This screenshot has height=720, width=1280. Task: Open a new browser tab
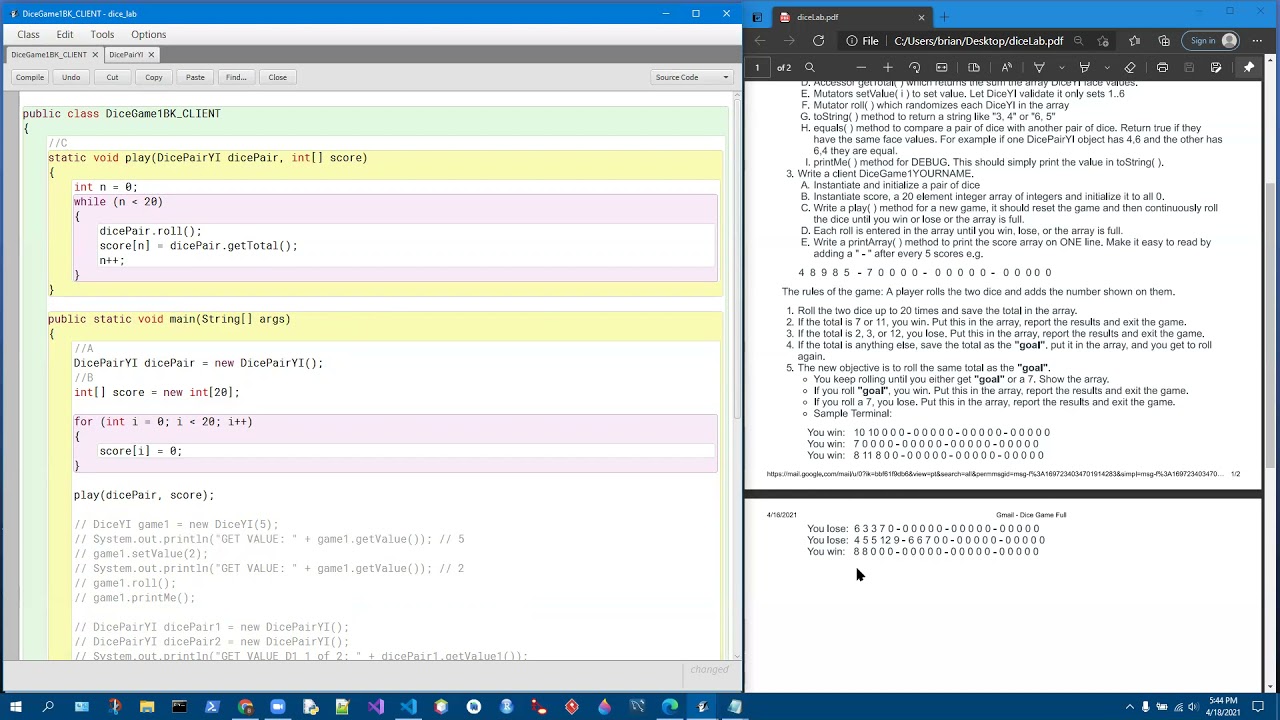pyautogui.click(x=944, y=17)
